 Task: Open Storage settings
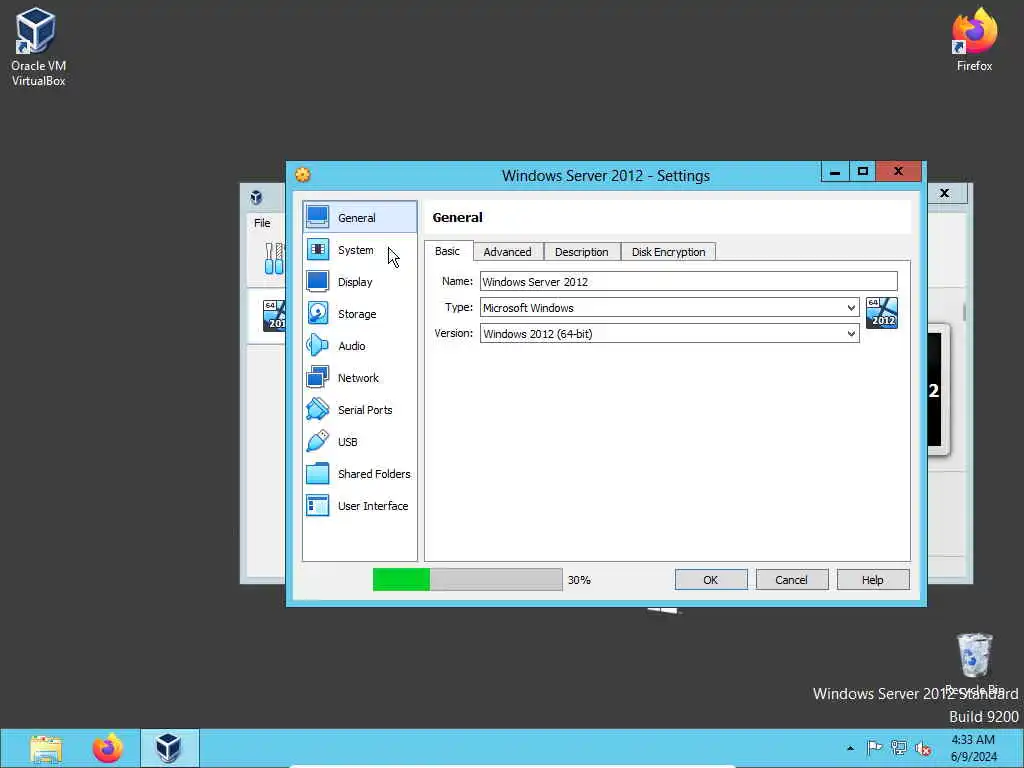[359, 313]
